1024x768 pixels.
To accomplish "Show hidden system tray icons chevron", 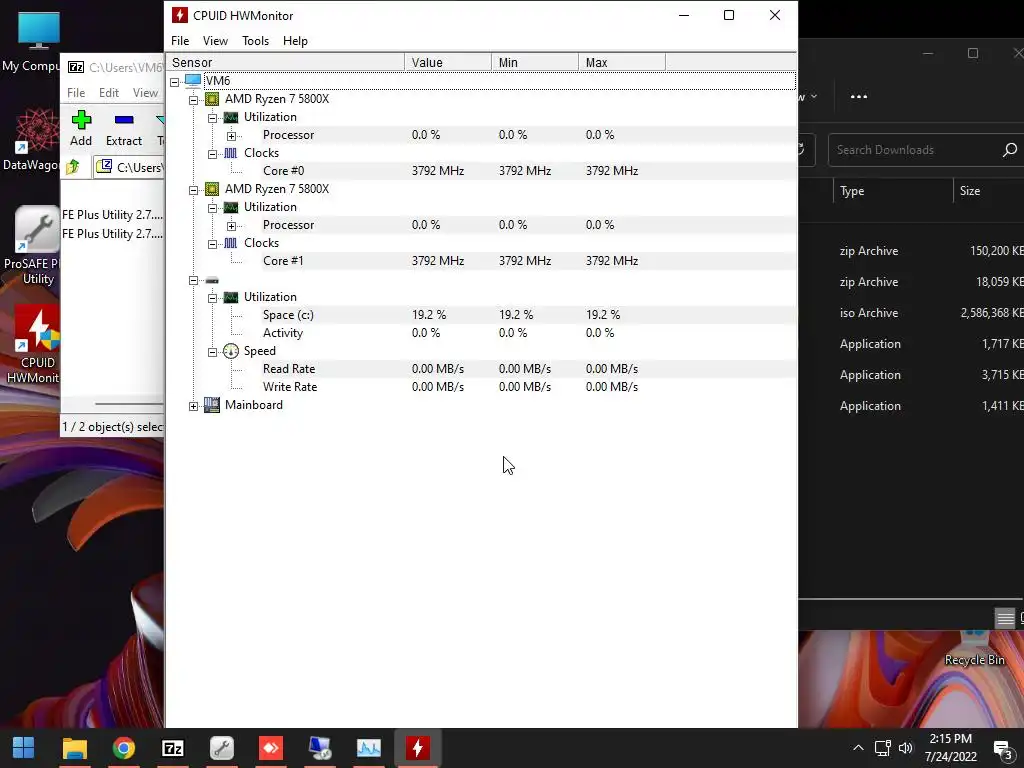I will [858, 748].
